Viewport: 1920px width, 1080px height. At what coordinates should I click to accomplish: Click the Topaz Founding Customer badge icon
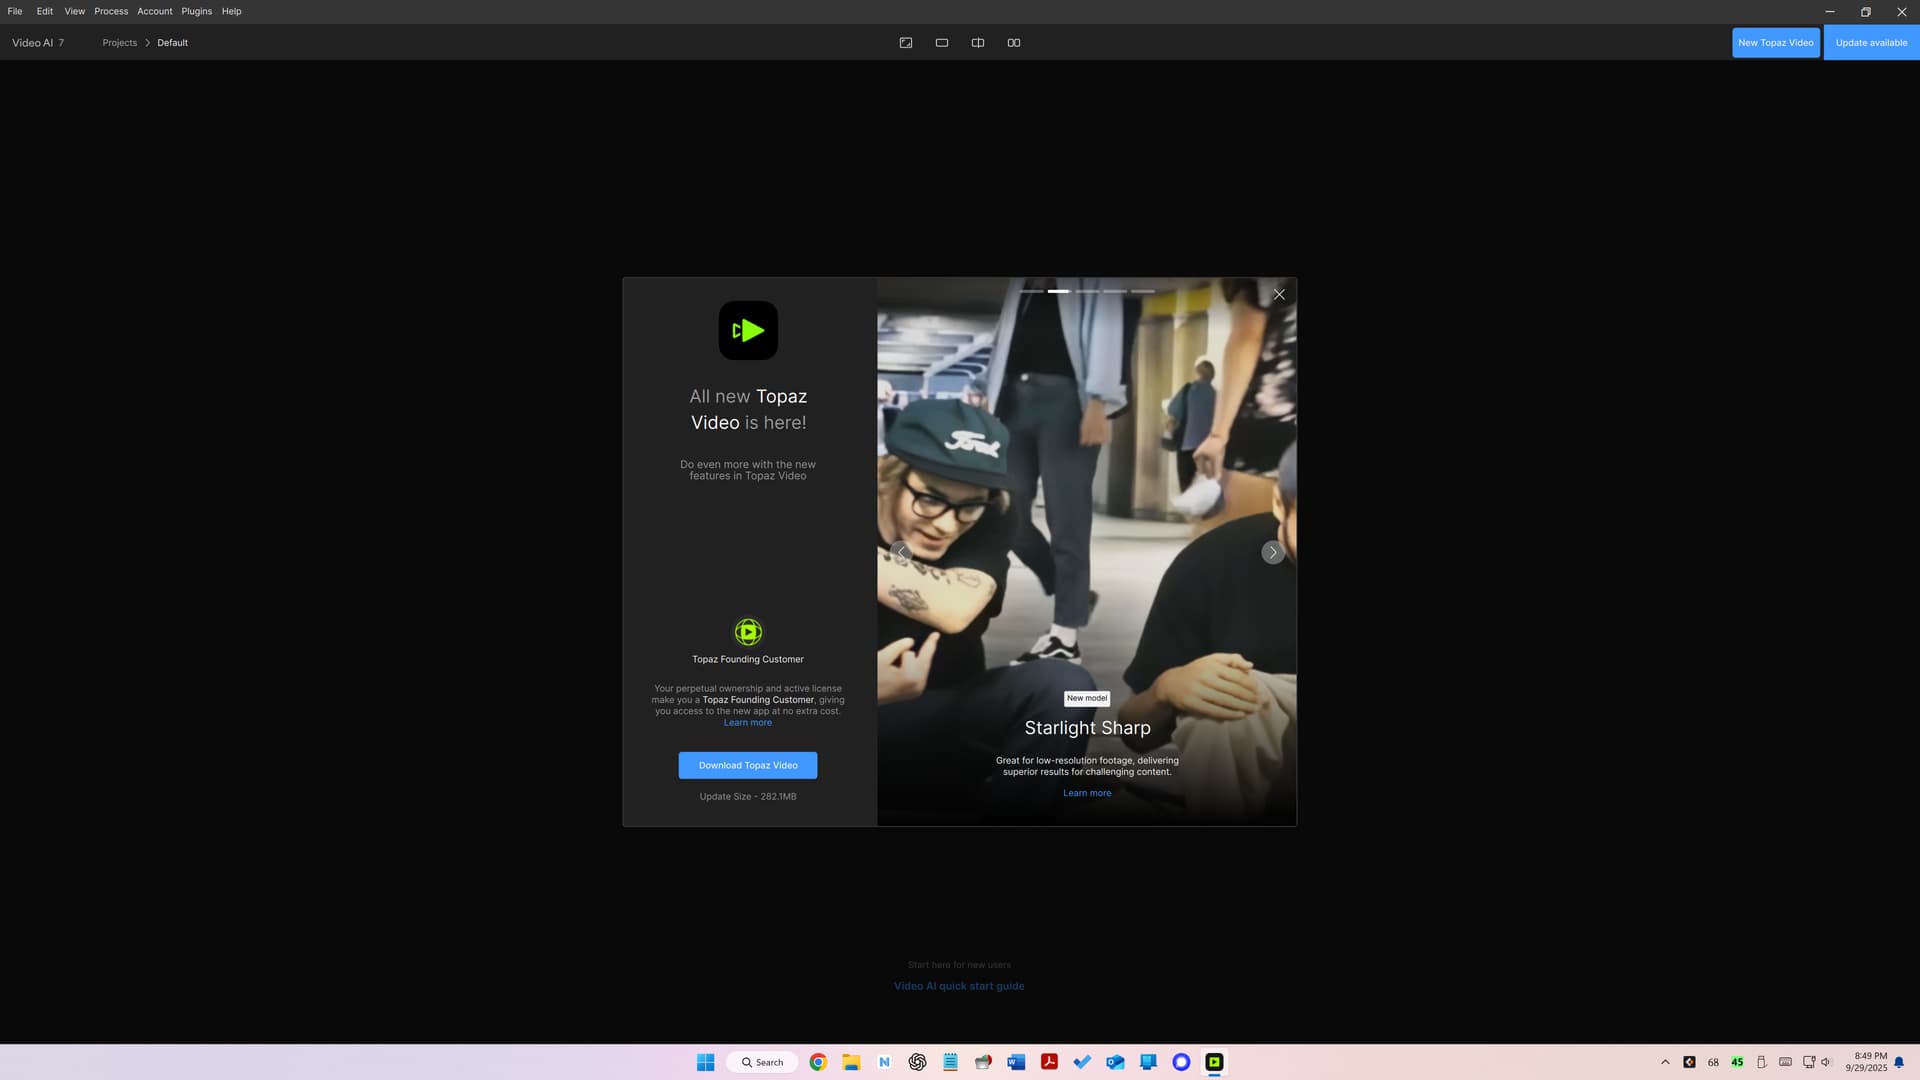[x=748, y=631]
